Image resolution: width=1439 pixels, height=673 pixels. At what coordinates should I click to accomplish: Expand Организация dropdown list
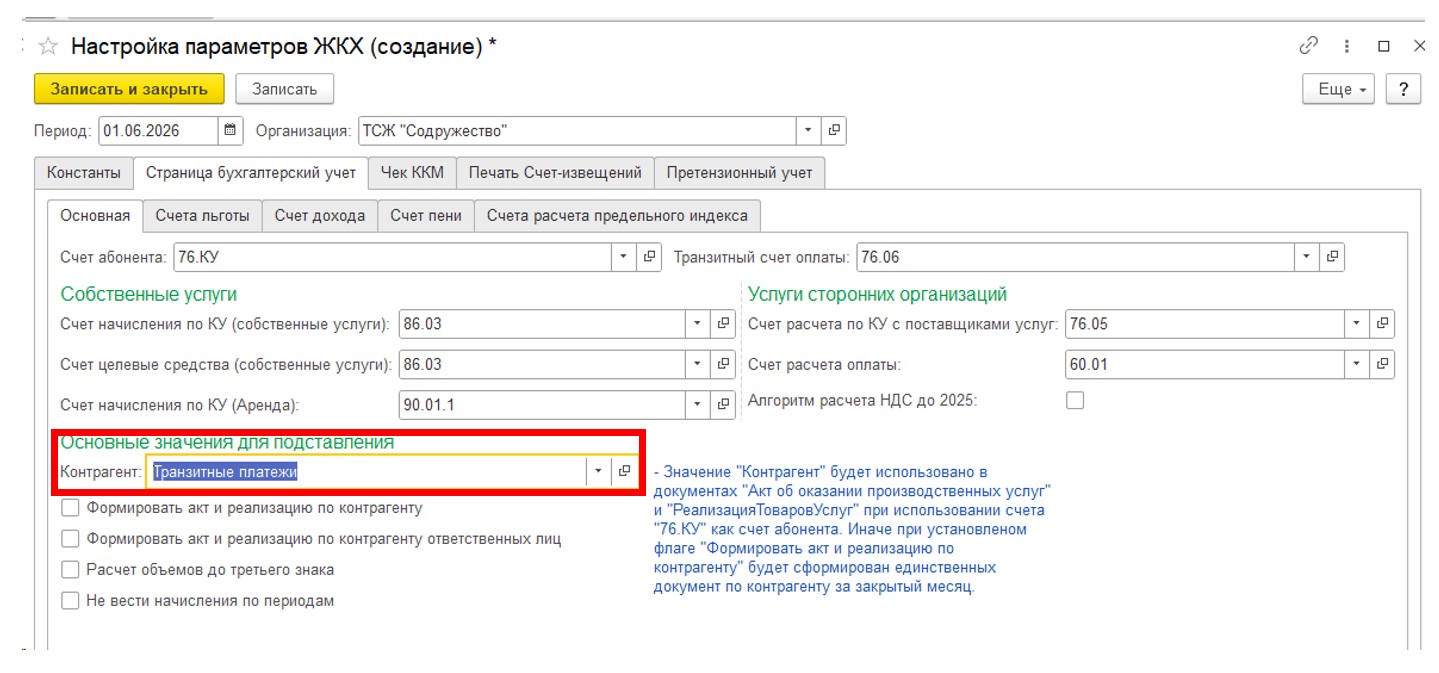click(x=809, y=130)
